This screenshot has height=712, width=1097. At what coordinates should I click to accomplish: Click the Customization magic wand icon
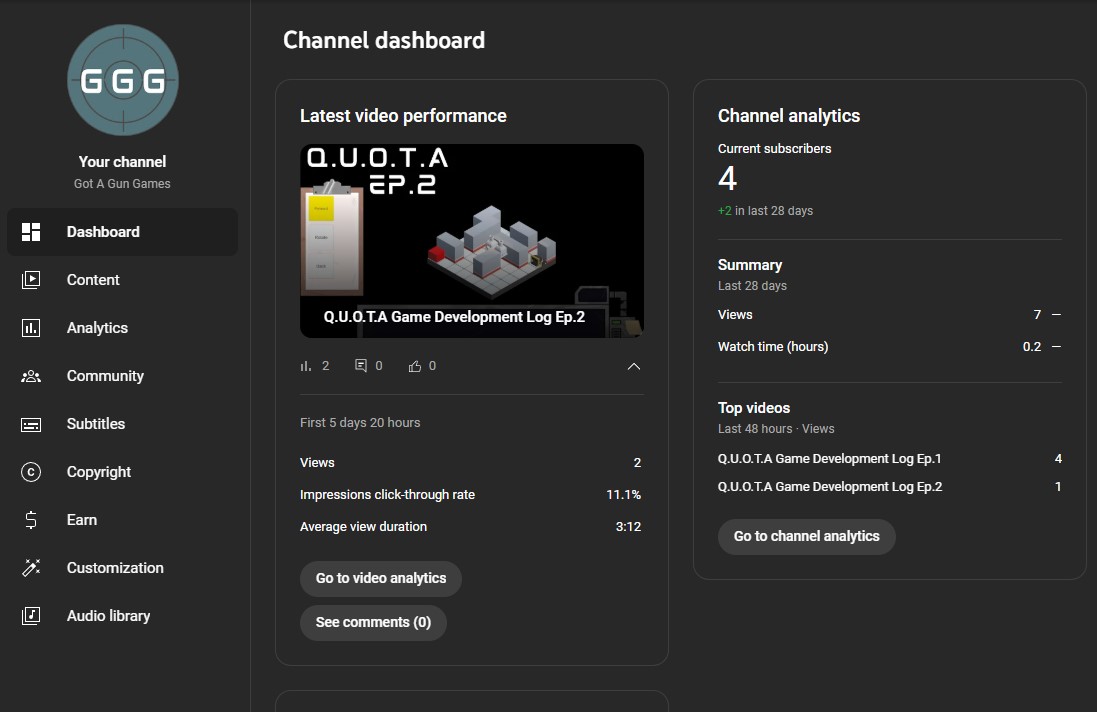(31, 568)
